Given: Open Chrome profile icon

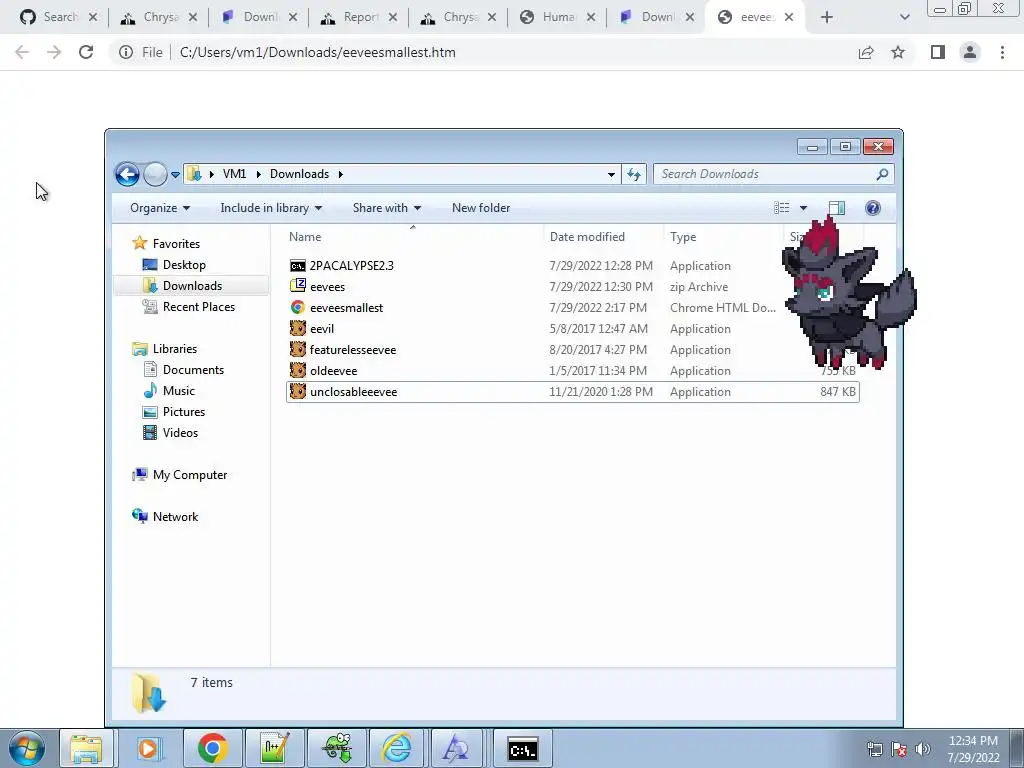Looking at the screenshot, I should 970,52.
